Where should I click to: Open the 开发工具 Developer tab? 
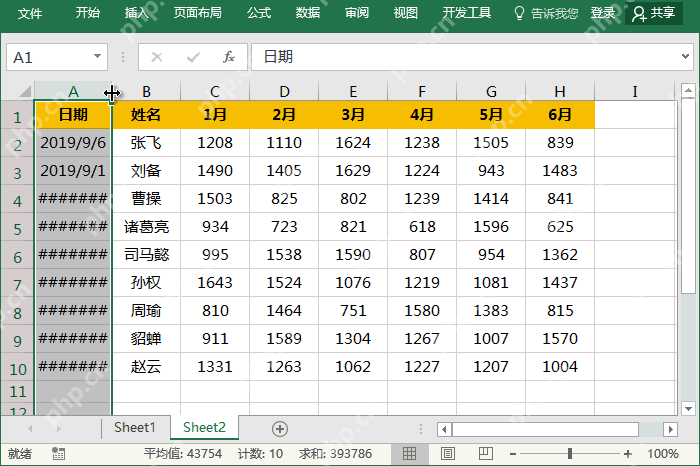(x=467, y=13)
